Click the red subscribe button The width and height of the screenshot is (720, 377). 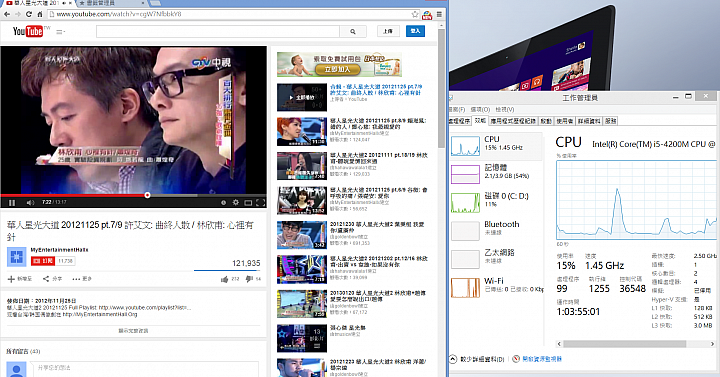(x=43, y=261)
